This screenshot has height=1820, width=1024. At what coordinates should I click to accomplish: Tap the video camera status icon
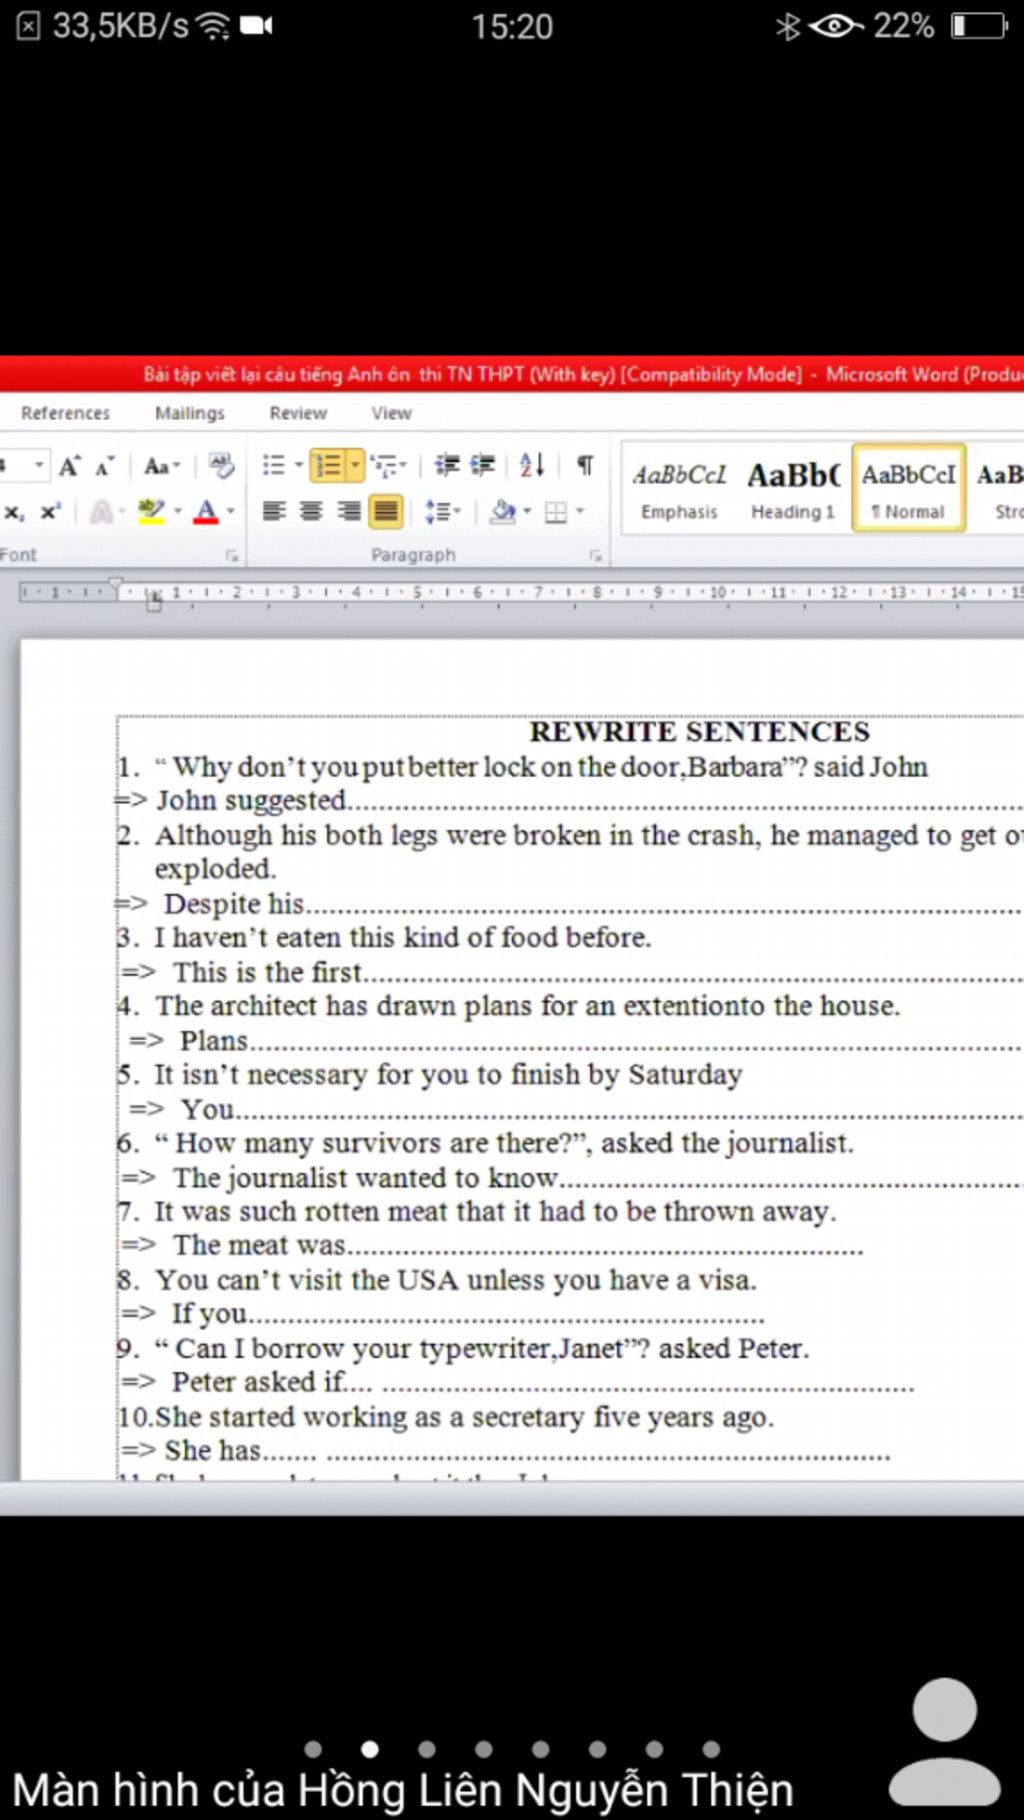[x=256, y=25]
